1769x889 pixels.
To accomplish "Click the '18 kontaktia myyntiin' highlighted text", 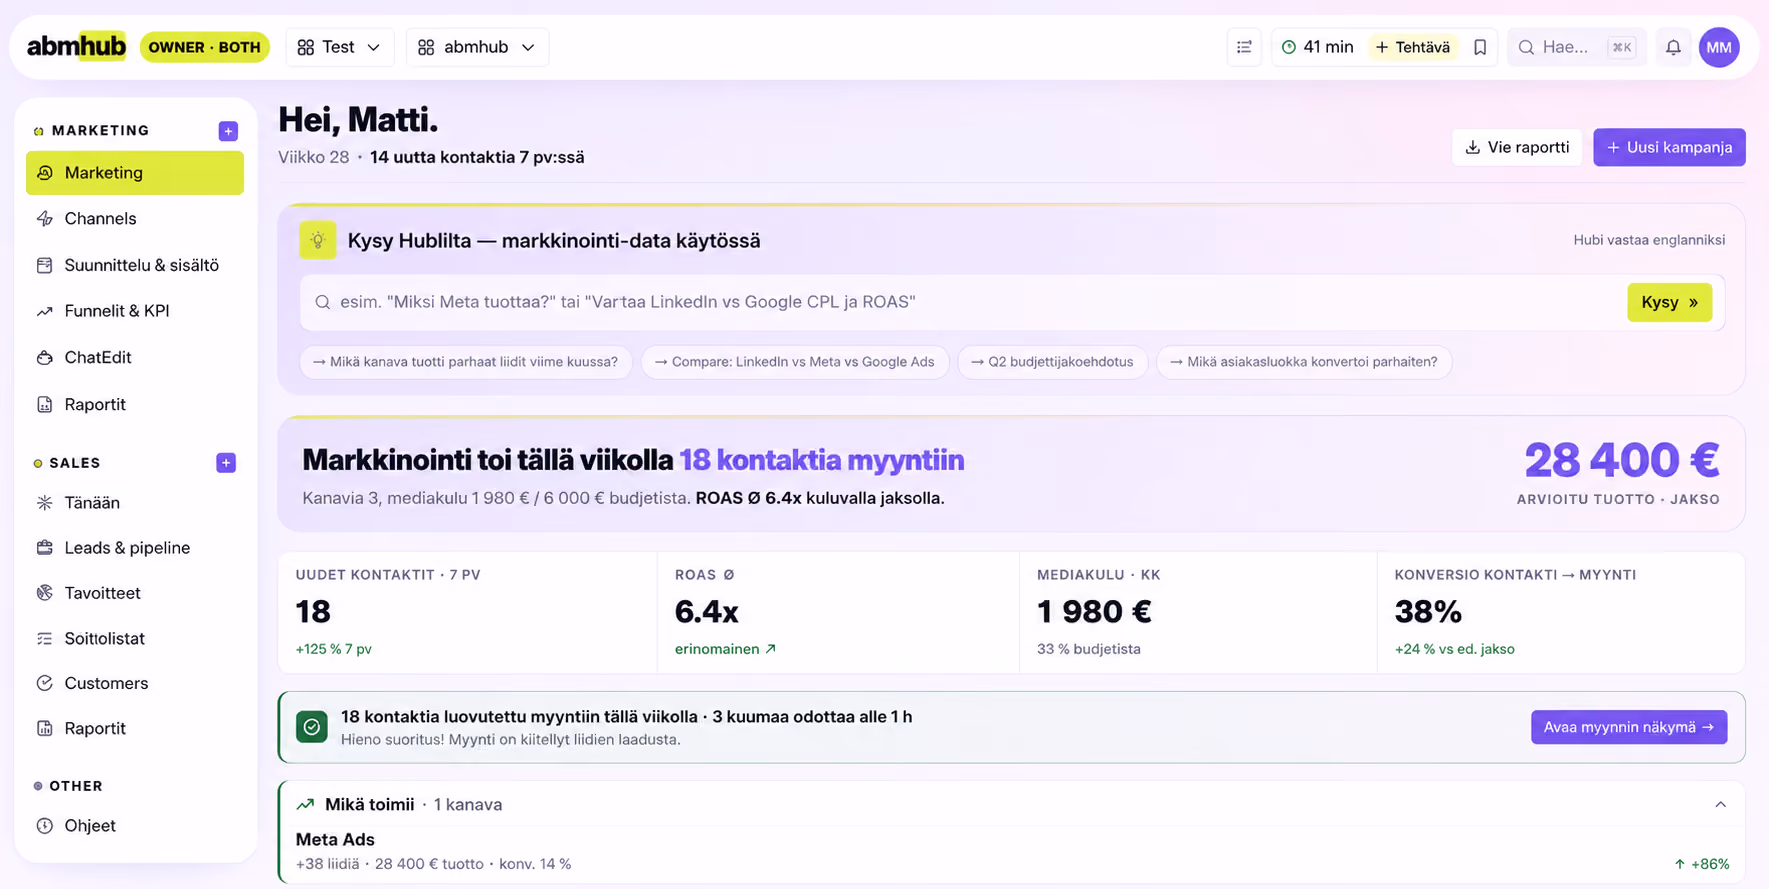I will pyautogui.click(x=822, y=460).
